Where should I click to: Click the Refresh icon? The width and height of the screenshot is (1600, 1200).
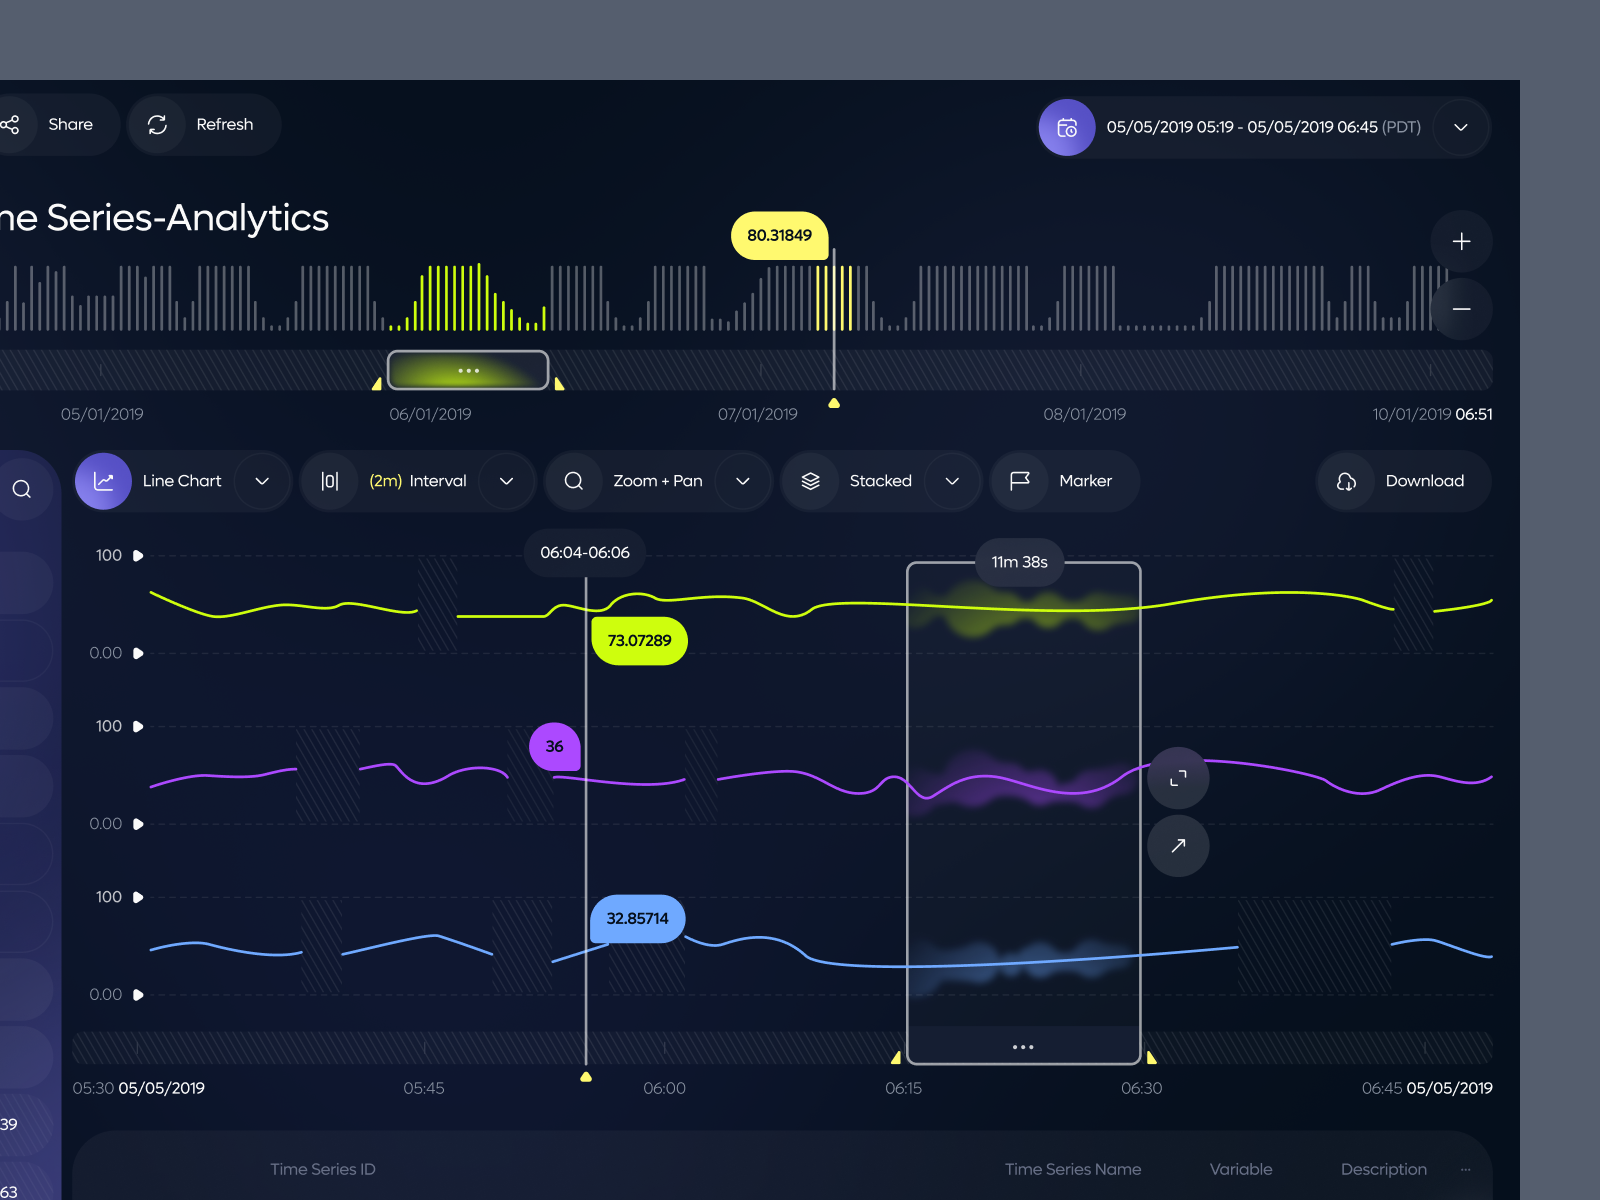tap(157, 124)
